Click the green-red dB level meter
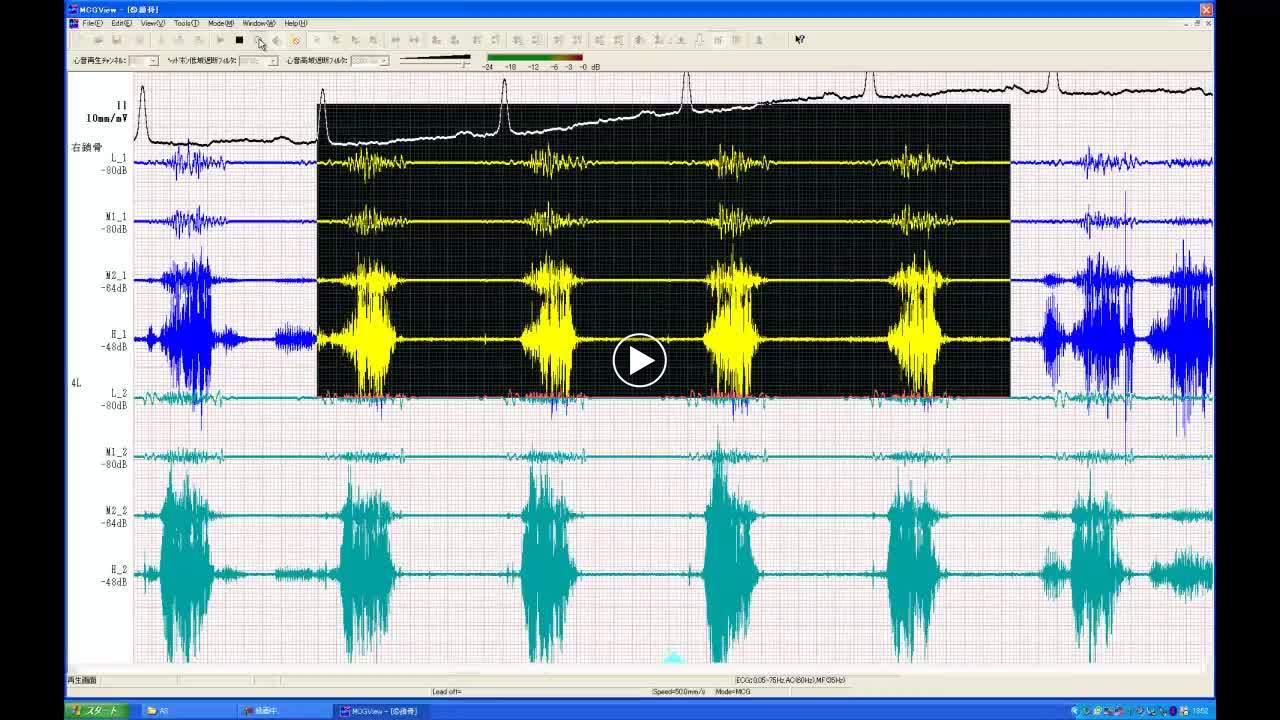Viewport: 1280px width, 720px height. click(534, 58)
